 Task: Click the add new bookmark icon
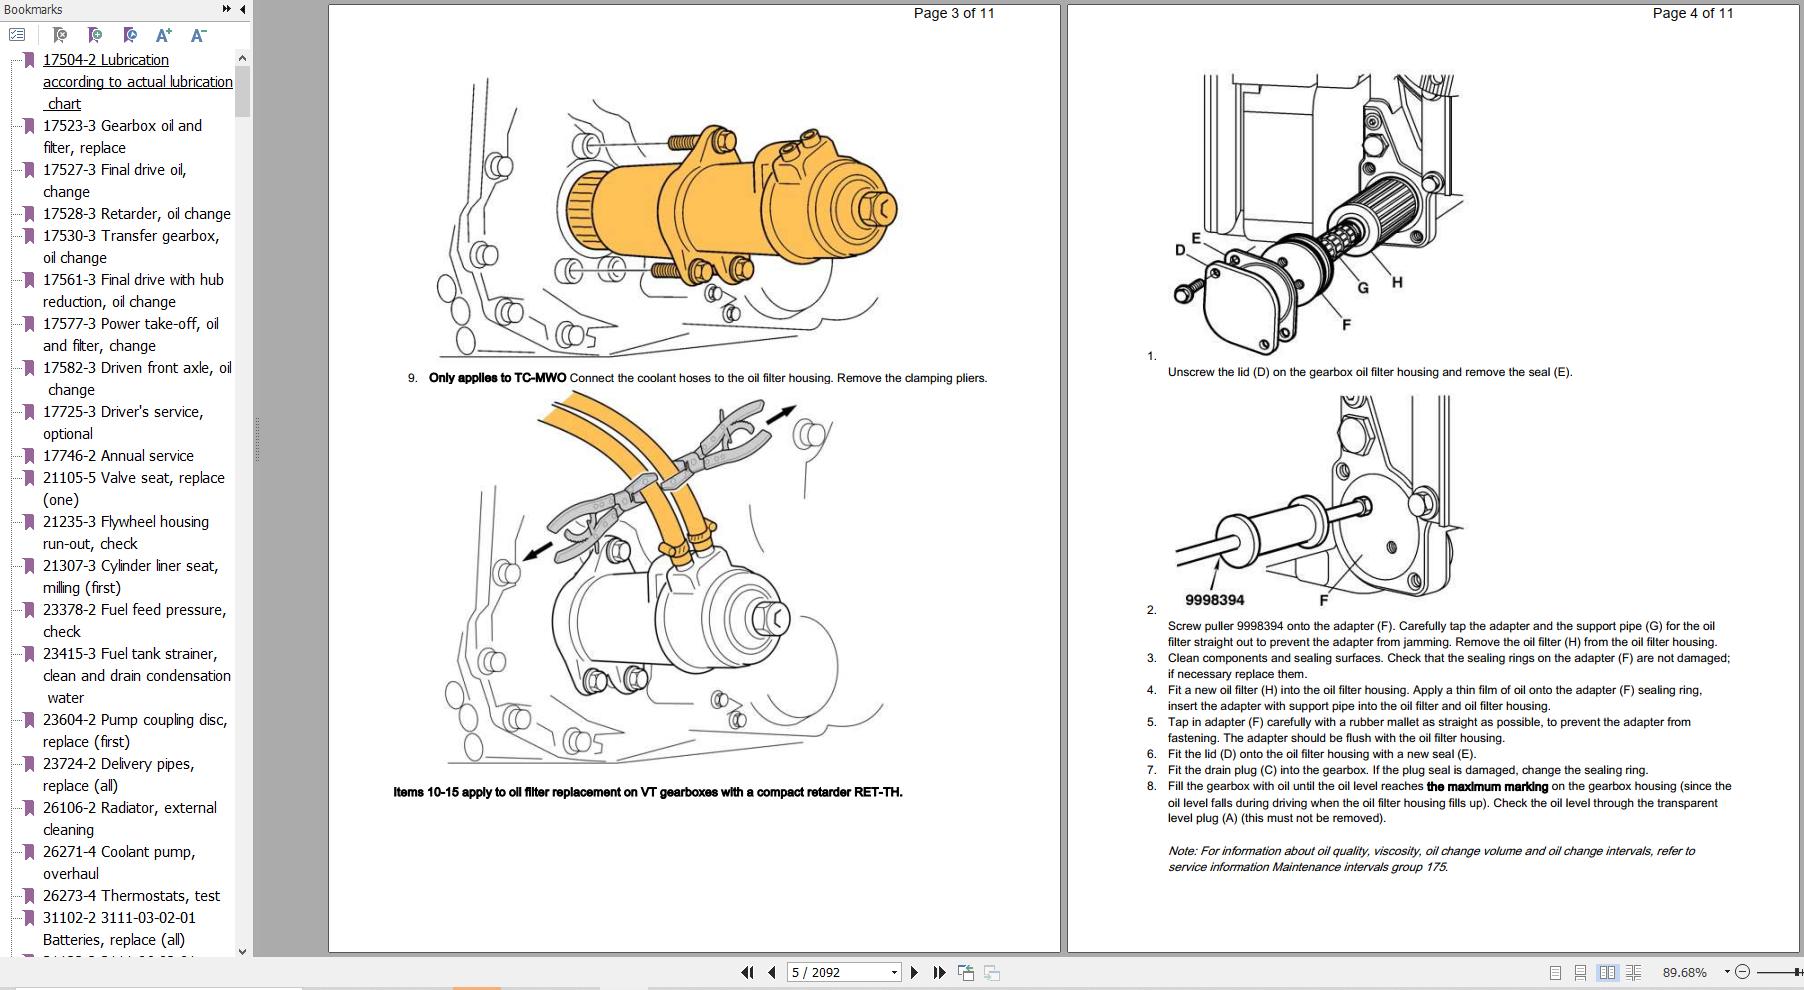pos(95,35)
